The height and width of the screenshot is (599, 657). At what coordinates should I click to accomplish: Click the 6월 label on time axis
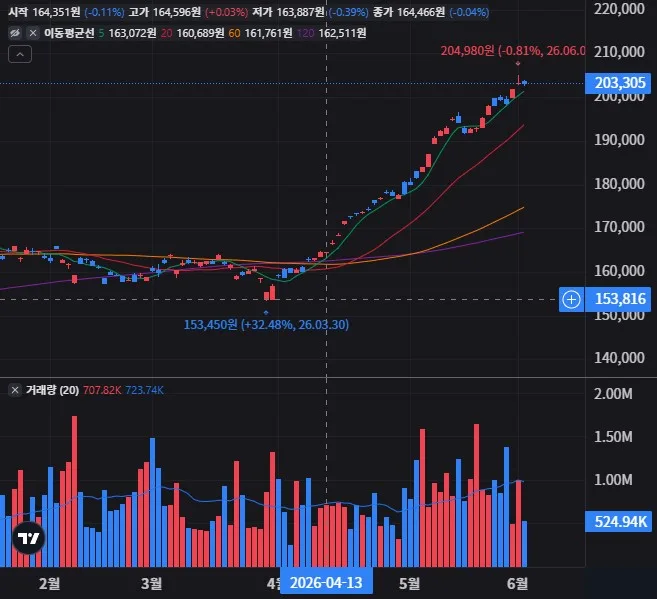coord(517,583)
